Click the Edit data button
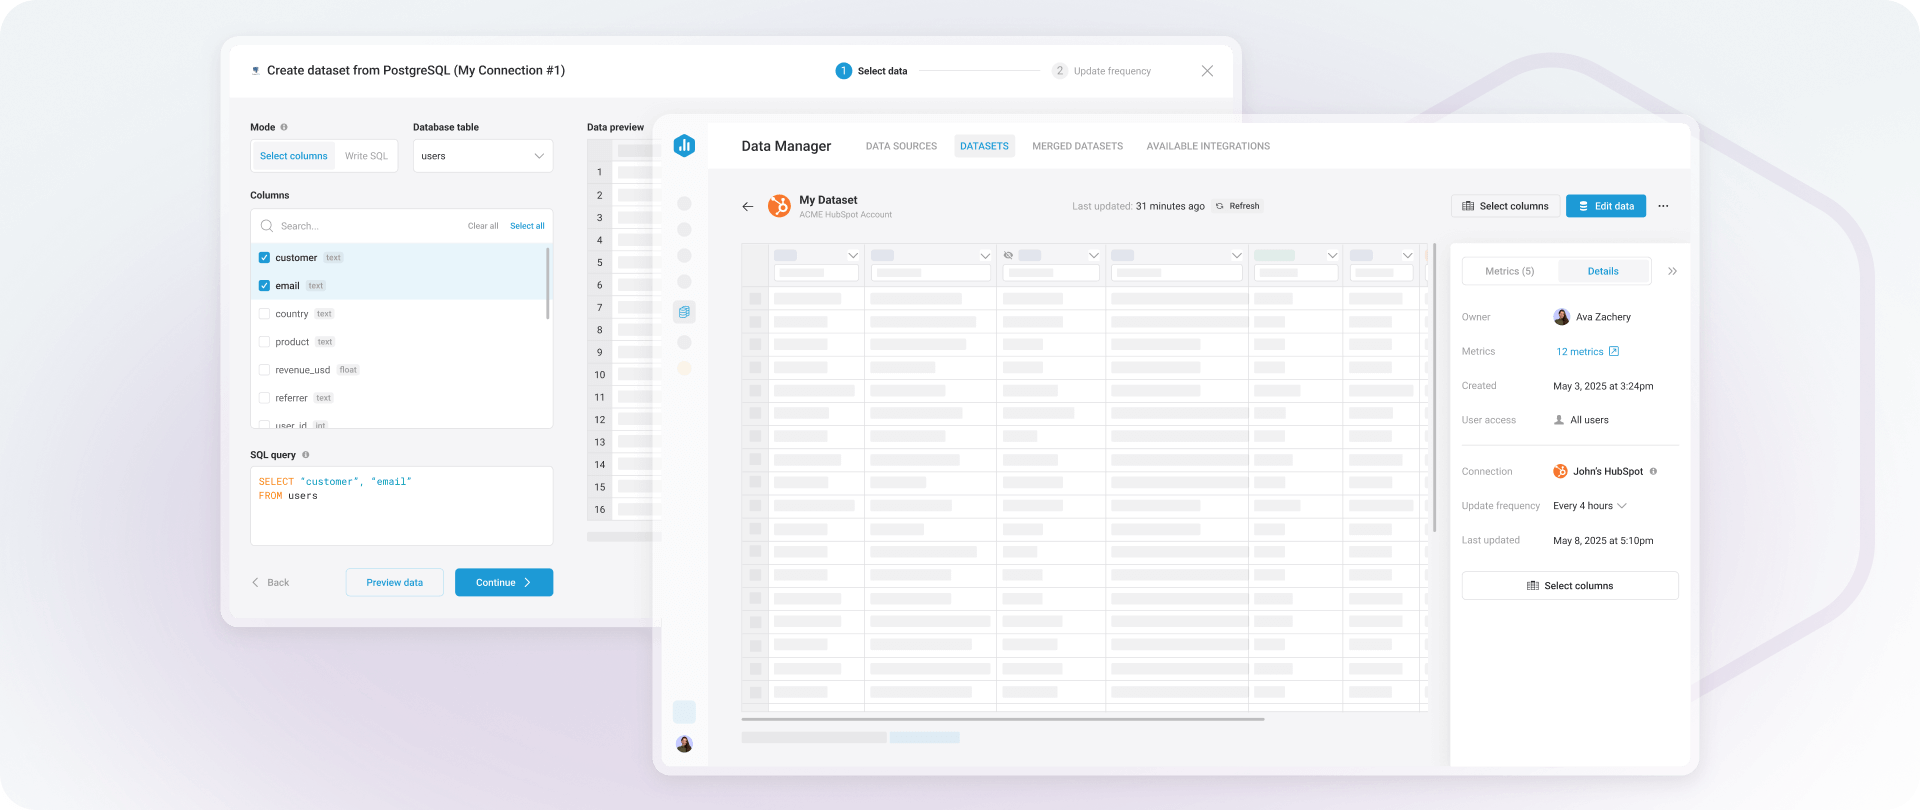 pyautogui.click(x=1605, y=206)
